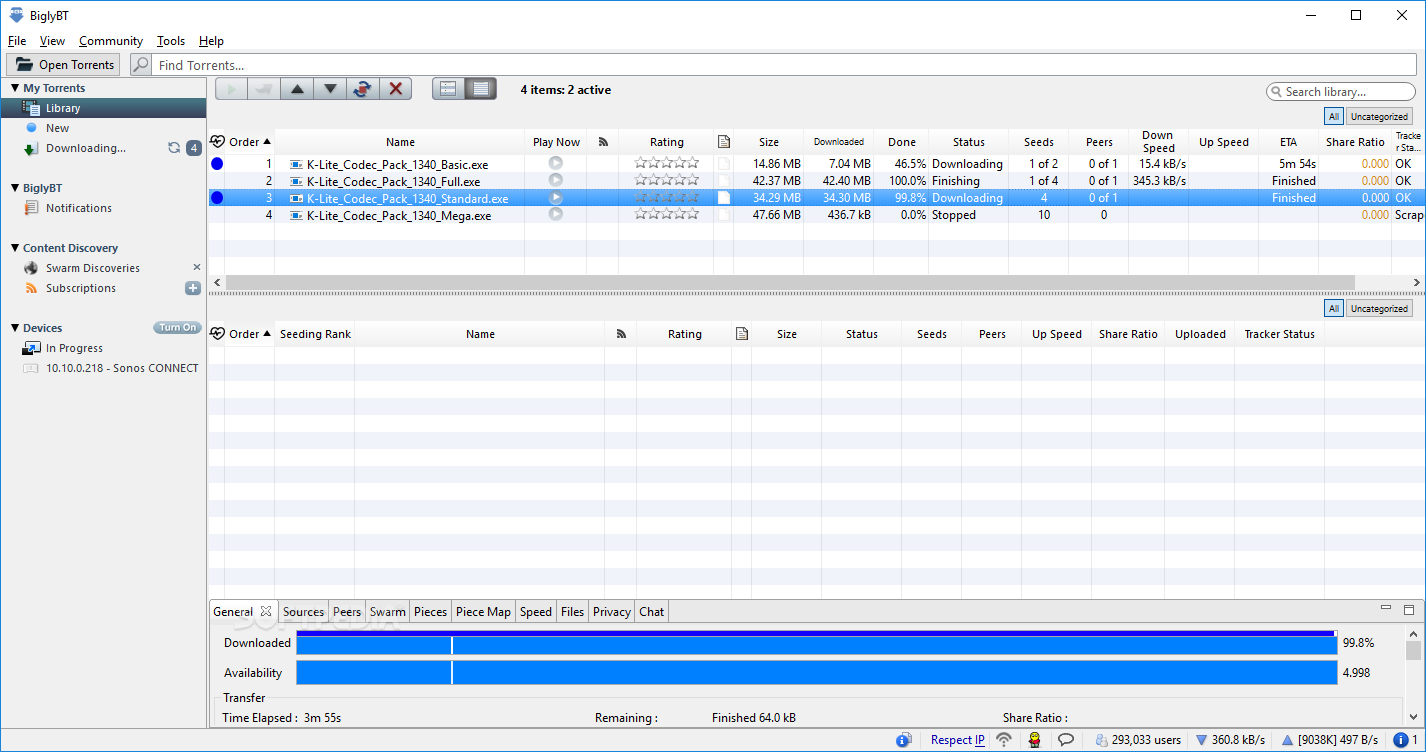
Task: Open Subscriptions in the sidebar
Action: (x=80, y=288)
